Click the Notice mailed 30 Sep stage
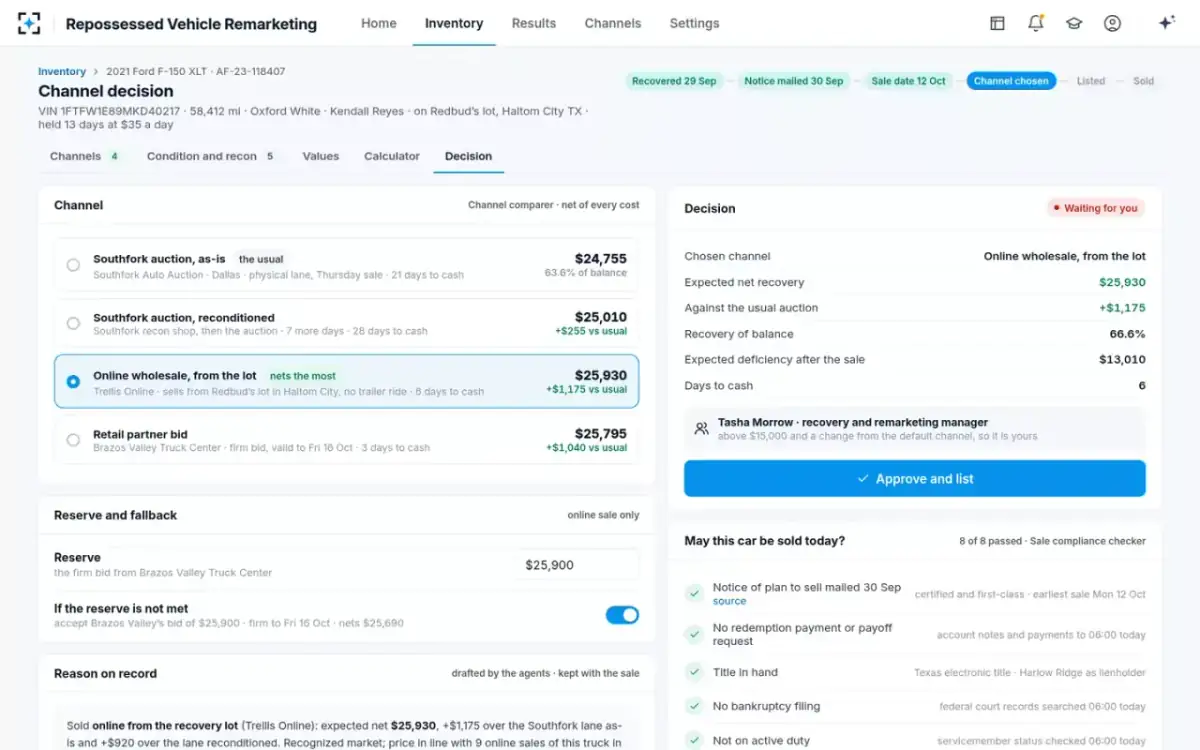This screenshot has width=1200, height=750. tap(794, 81)
